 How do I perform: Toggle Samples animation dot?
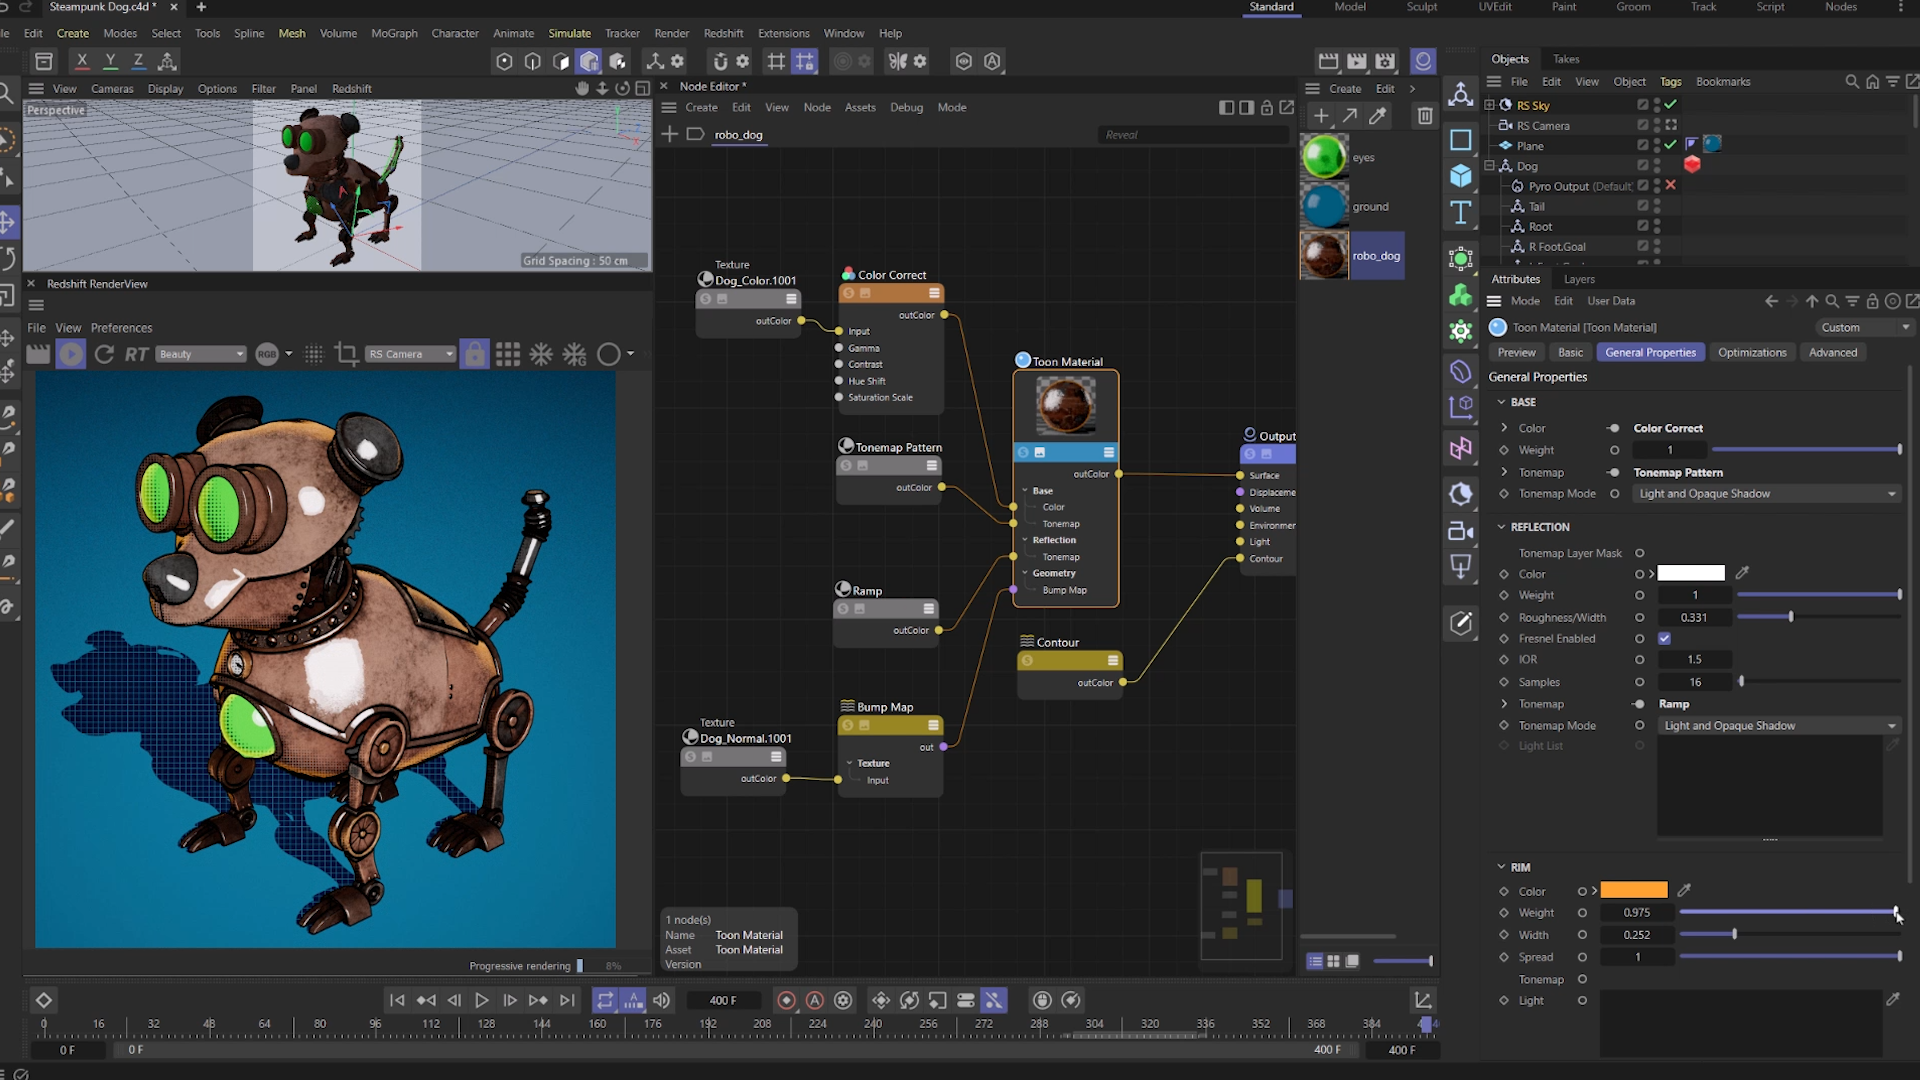[1640, 682]
